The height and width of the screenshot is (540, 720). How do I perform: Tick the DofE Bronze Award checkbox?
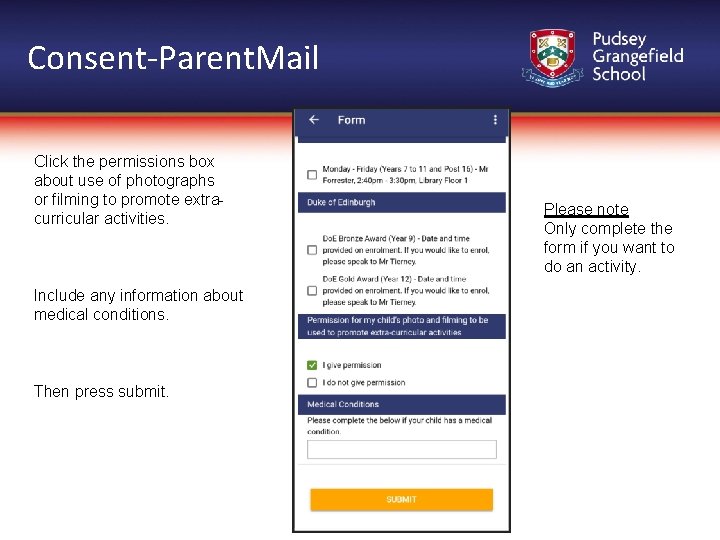tap(312, 250)
